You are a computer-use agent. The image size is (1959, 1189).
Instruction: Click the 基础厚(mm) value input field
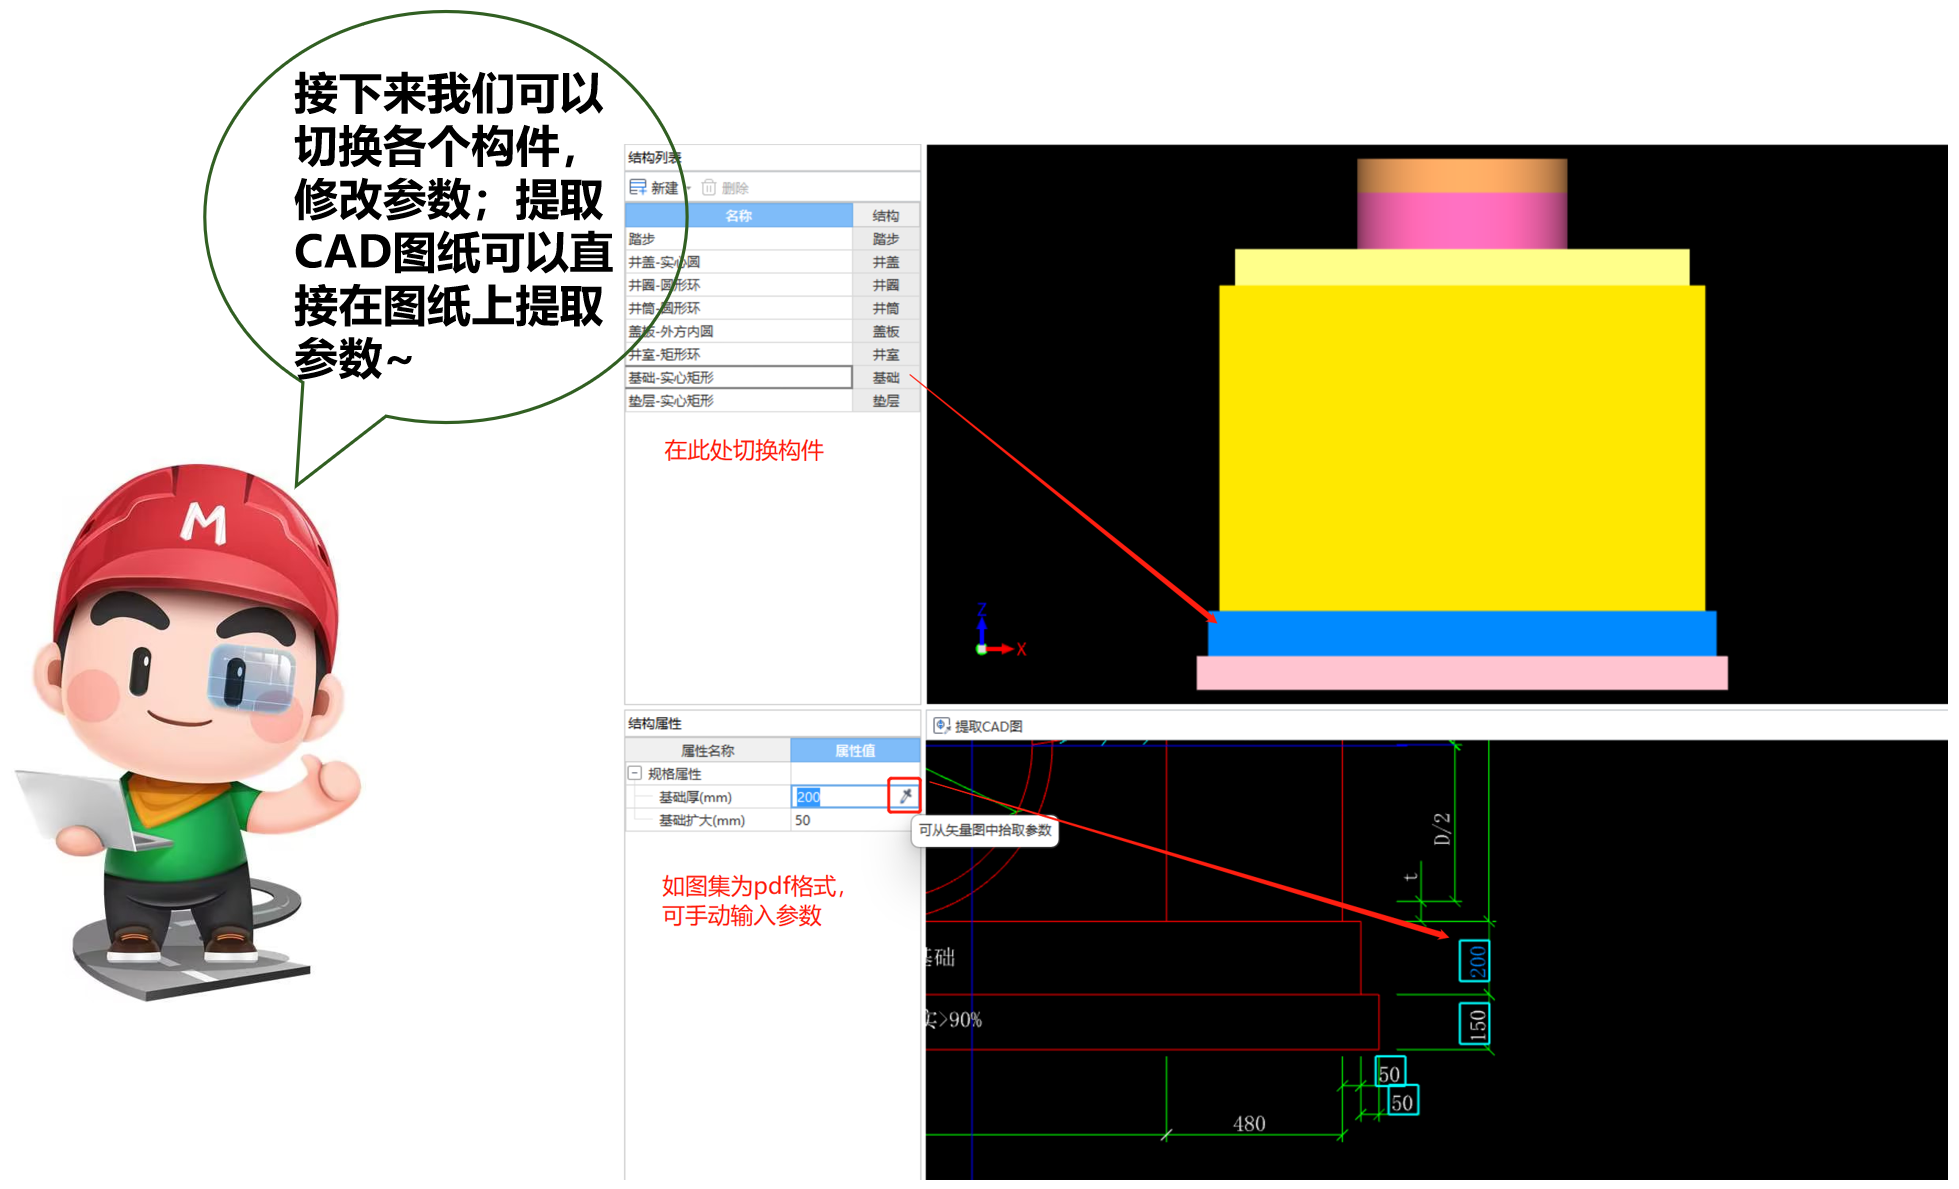tap(840, 797)
